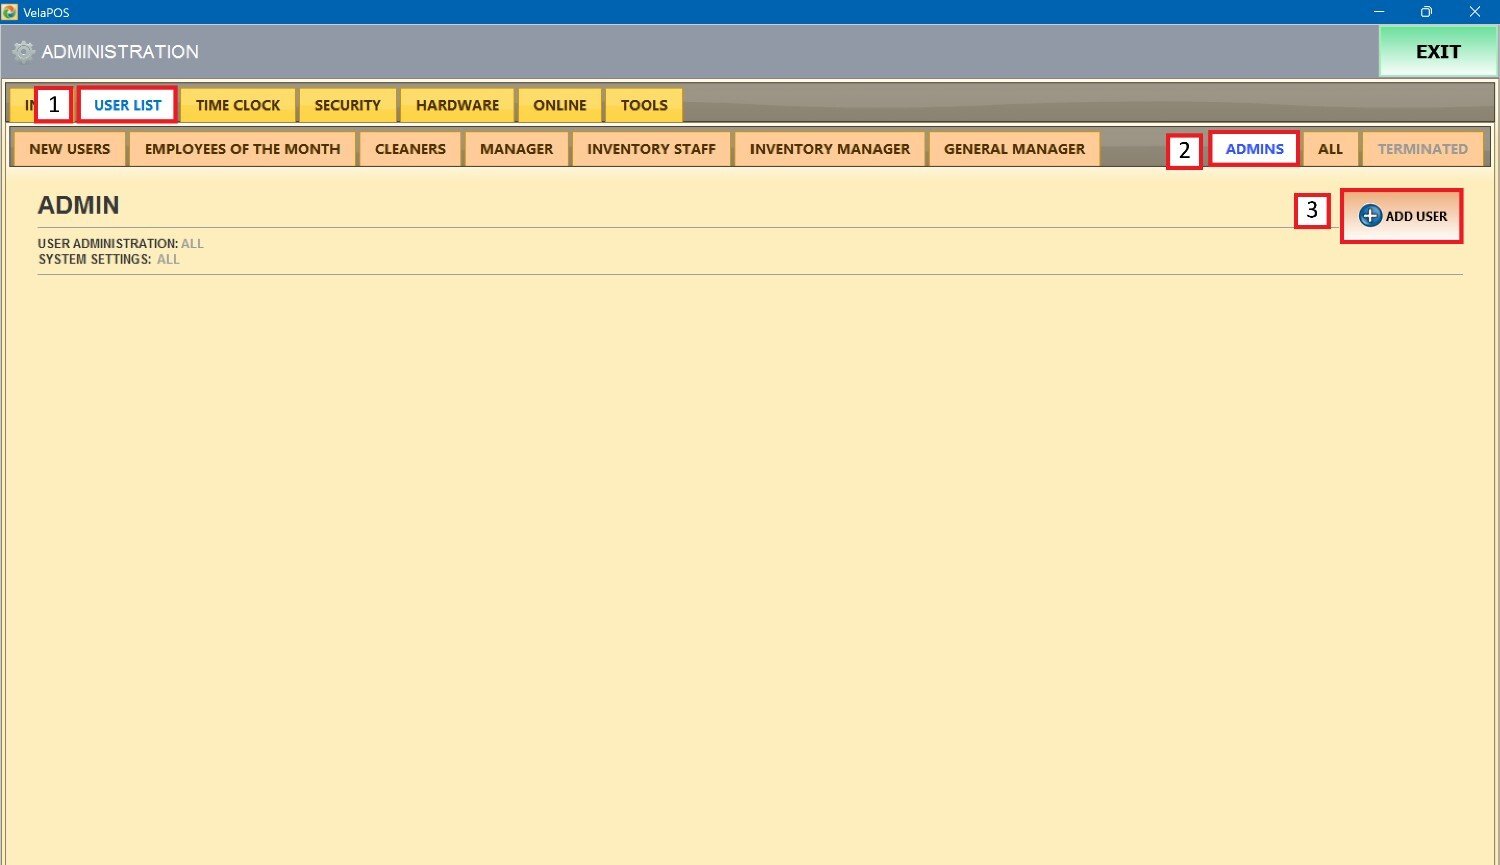The width and height of the screenshot is (1500, 865).
Task: View EMPLOYEES OF THE MONTH group
Action: point(242,149)
